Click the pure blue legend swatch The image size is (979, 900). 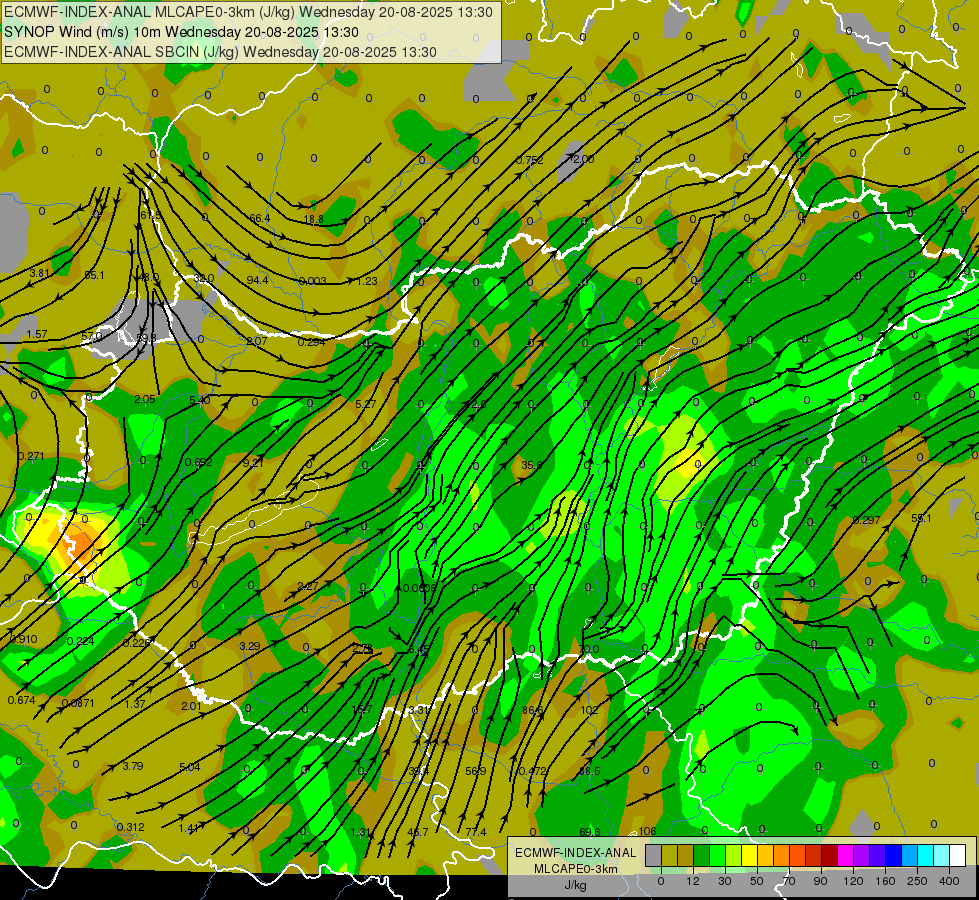pyautogui.click(x=894, y=855)
